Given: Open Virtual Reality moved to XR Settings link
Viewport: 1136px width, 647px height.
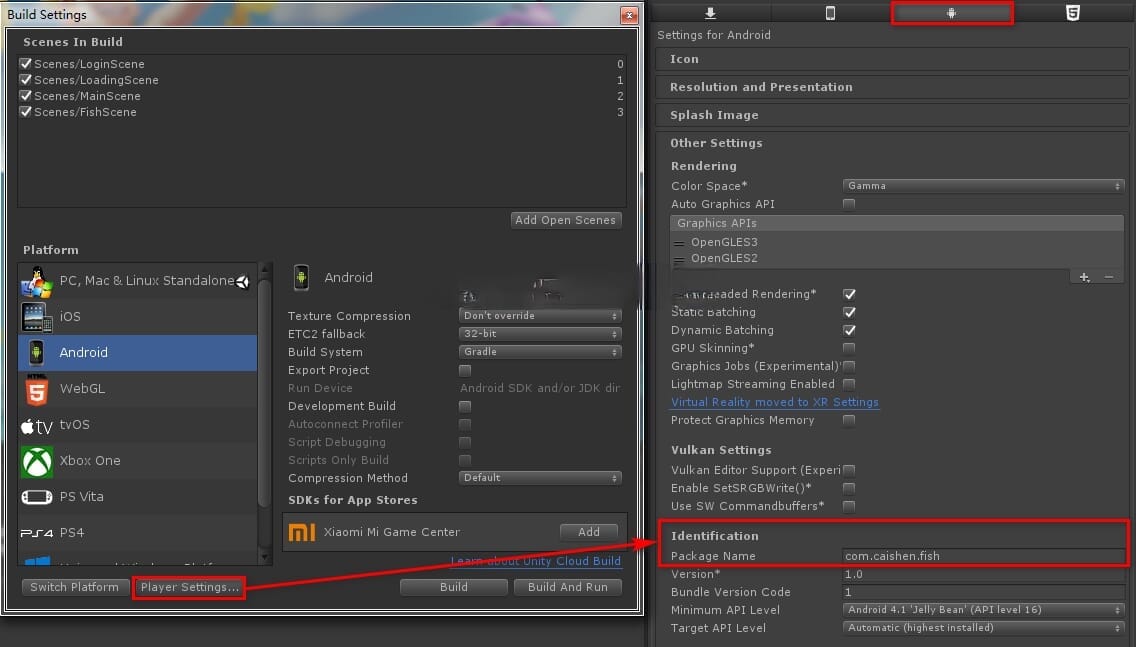Looking at the screenshot, I should pyautogui.click(x=774, y=403).
